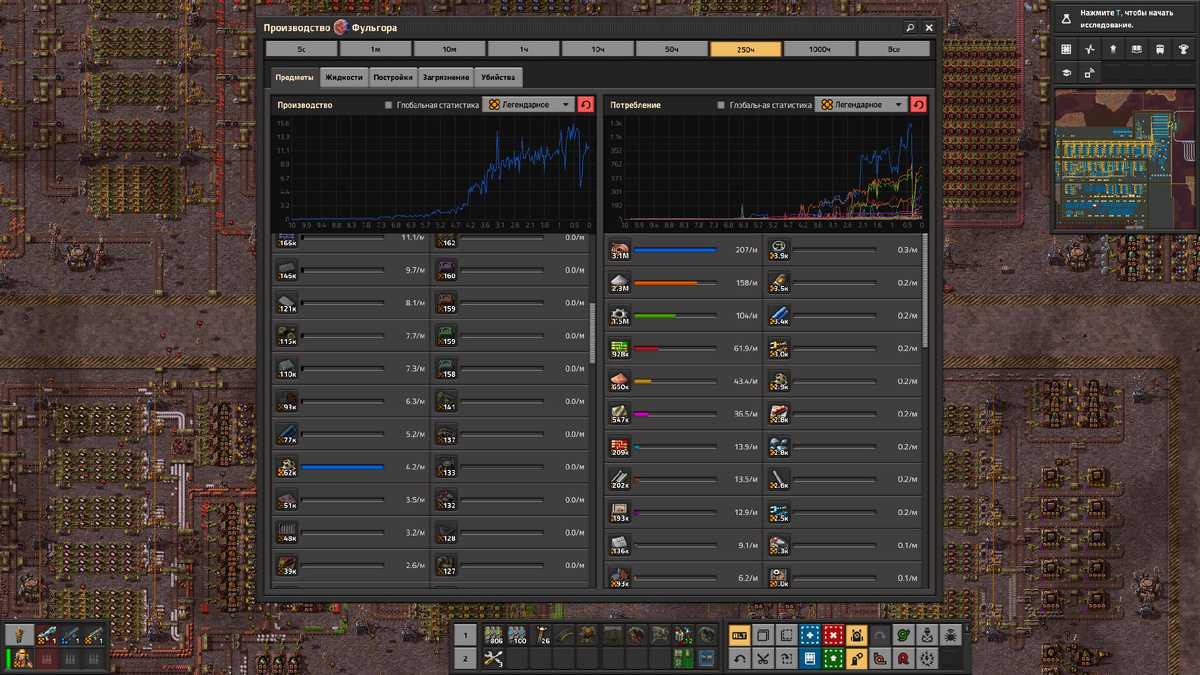The height and width of the screenshot is (675, 1200).
Task: Open Production quality dropdown 'Легендарное'
Action: coord(528,105)
